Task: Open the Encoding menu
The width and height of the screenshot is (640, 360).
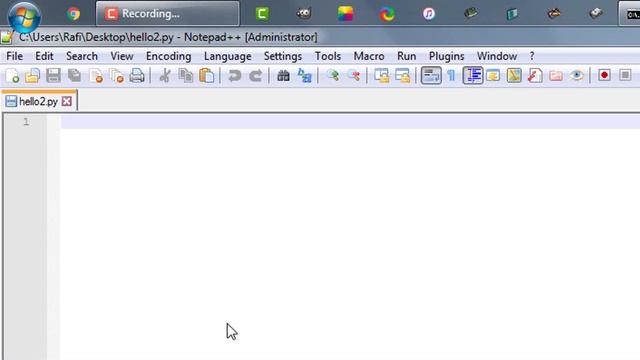Action: tap(169, 56)
